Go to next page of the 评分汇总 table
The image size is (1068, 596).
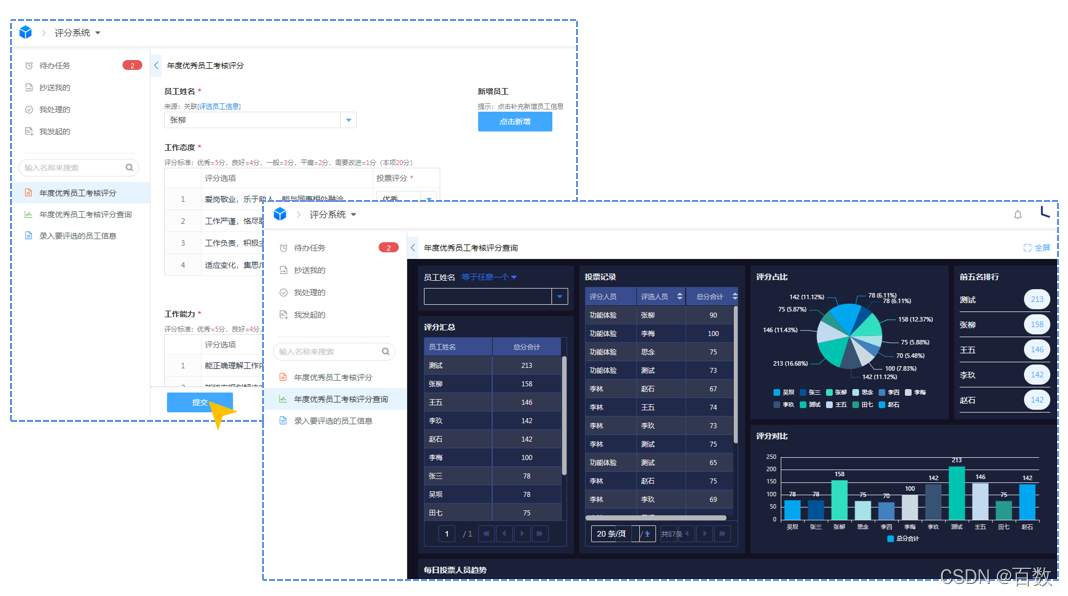tap(522, 534)
